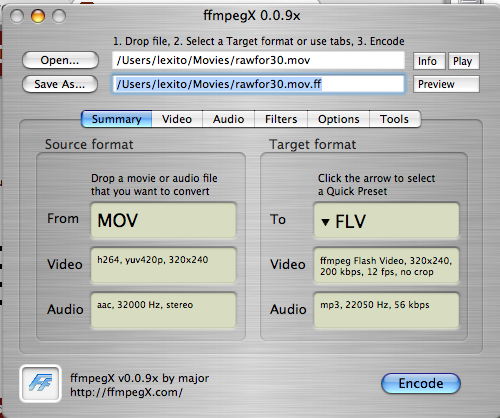Focus the source file path field

point(258,60)
